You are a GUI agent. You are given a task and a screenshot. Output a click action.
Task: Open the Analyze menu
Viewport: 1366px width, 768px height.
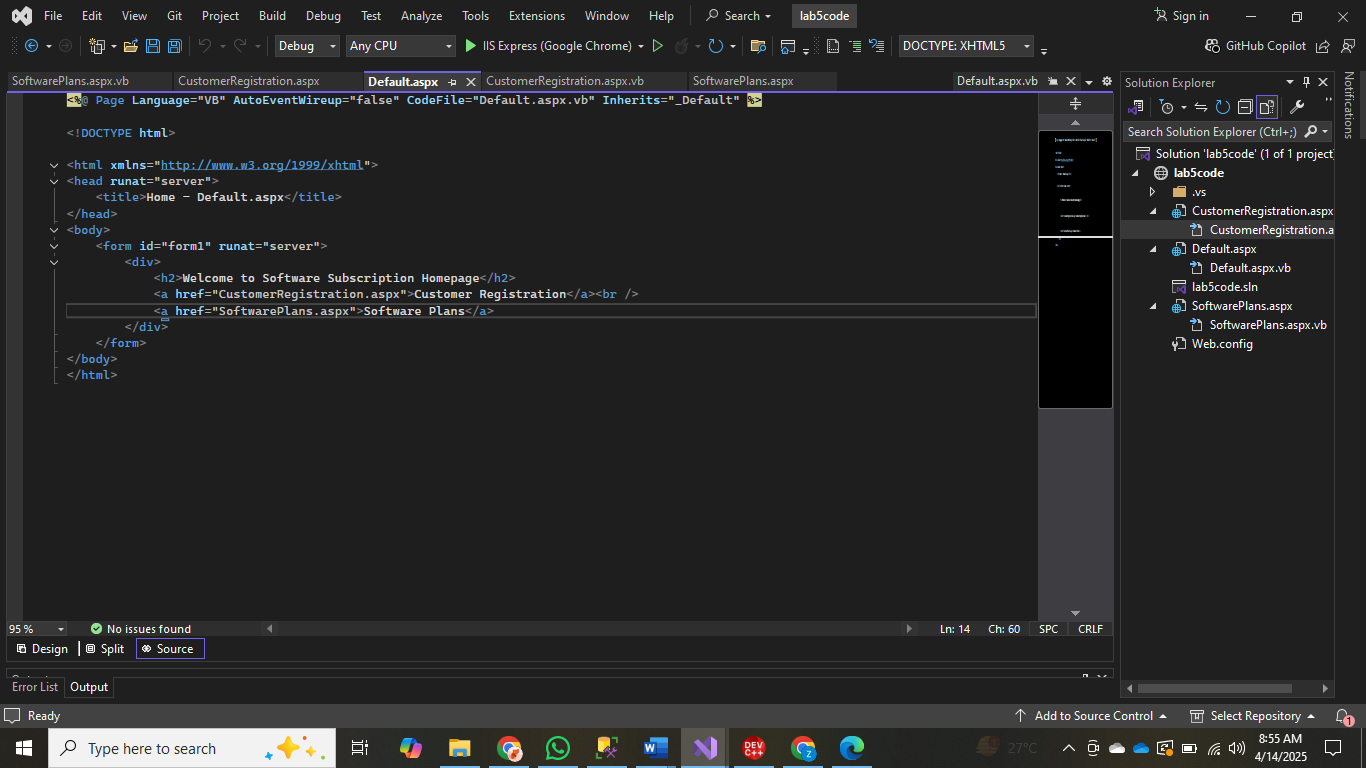point(421,16)
